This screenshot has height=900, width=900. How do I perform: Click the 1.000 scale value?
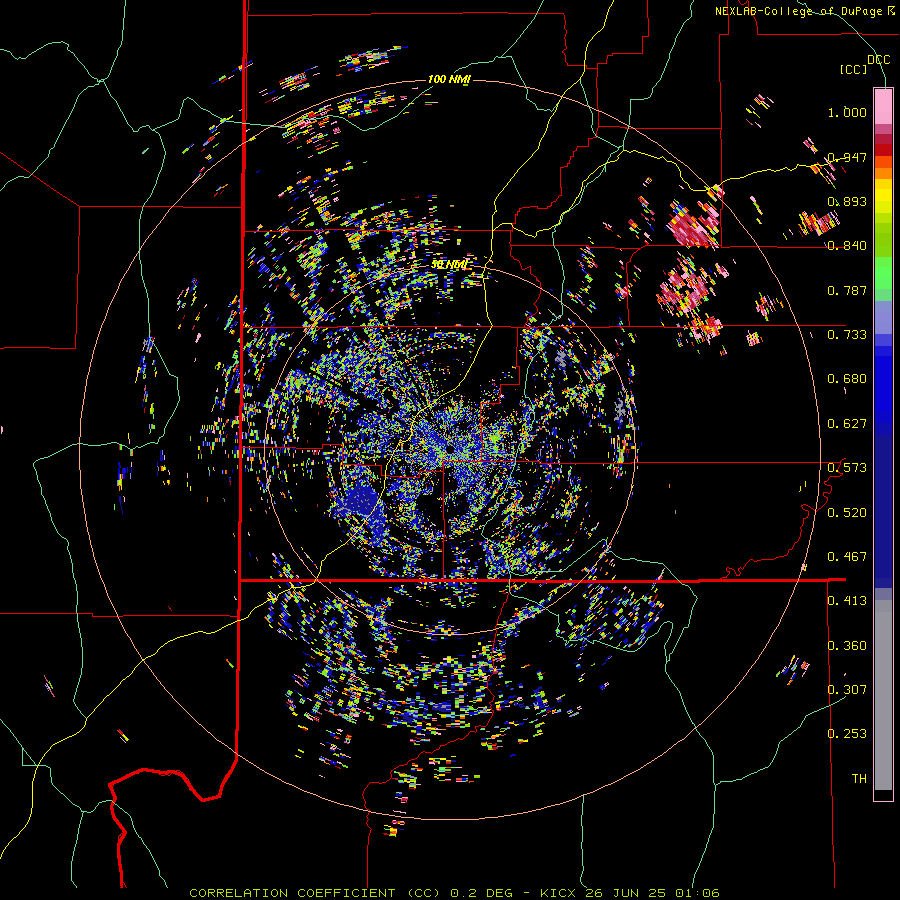pos(847,112)
